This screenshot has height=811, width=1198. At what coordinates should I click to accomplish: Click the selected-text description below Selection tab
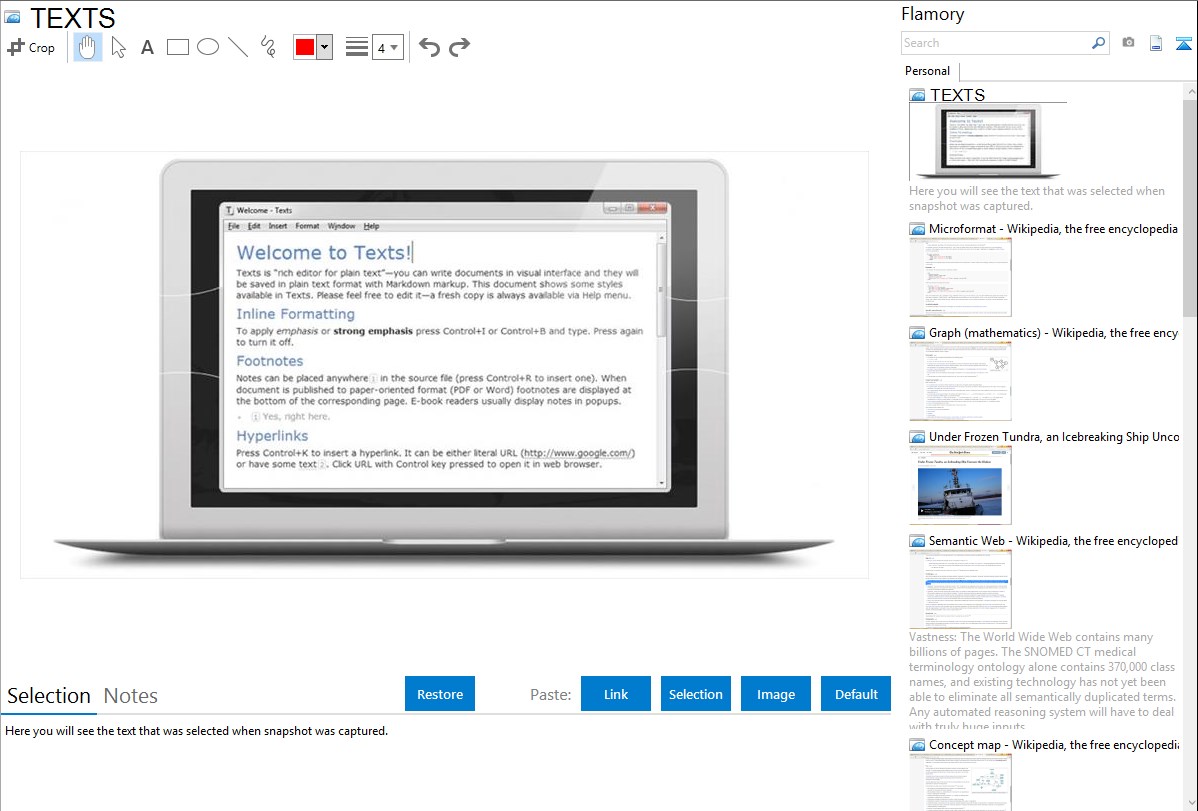(x=196, y=731)
